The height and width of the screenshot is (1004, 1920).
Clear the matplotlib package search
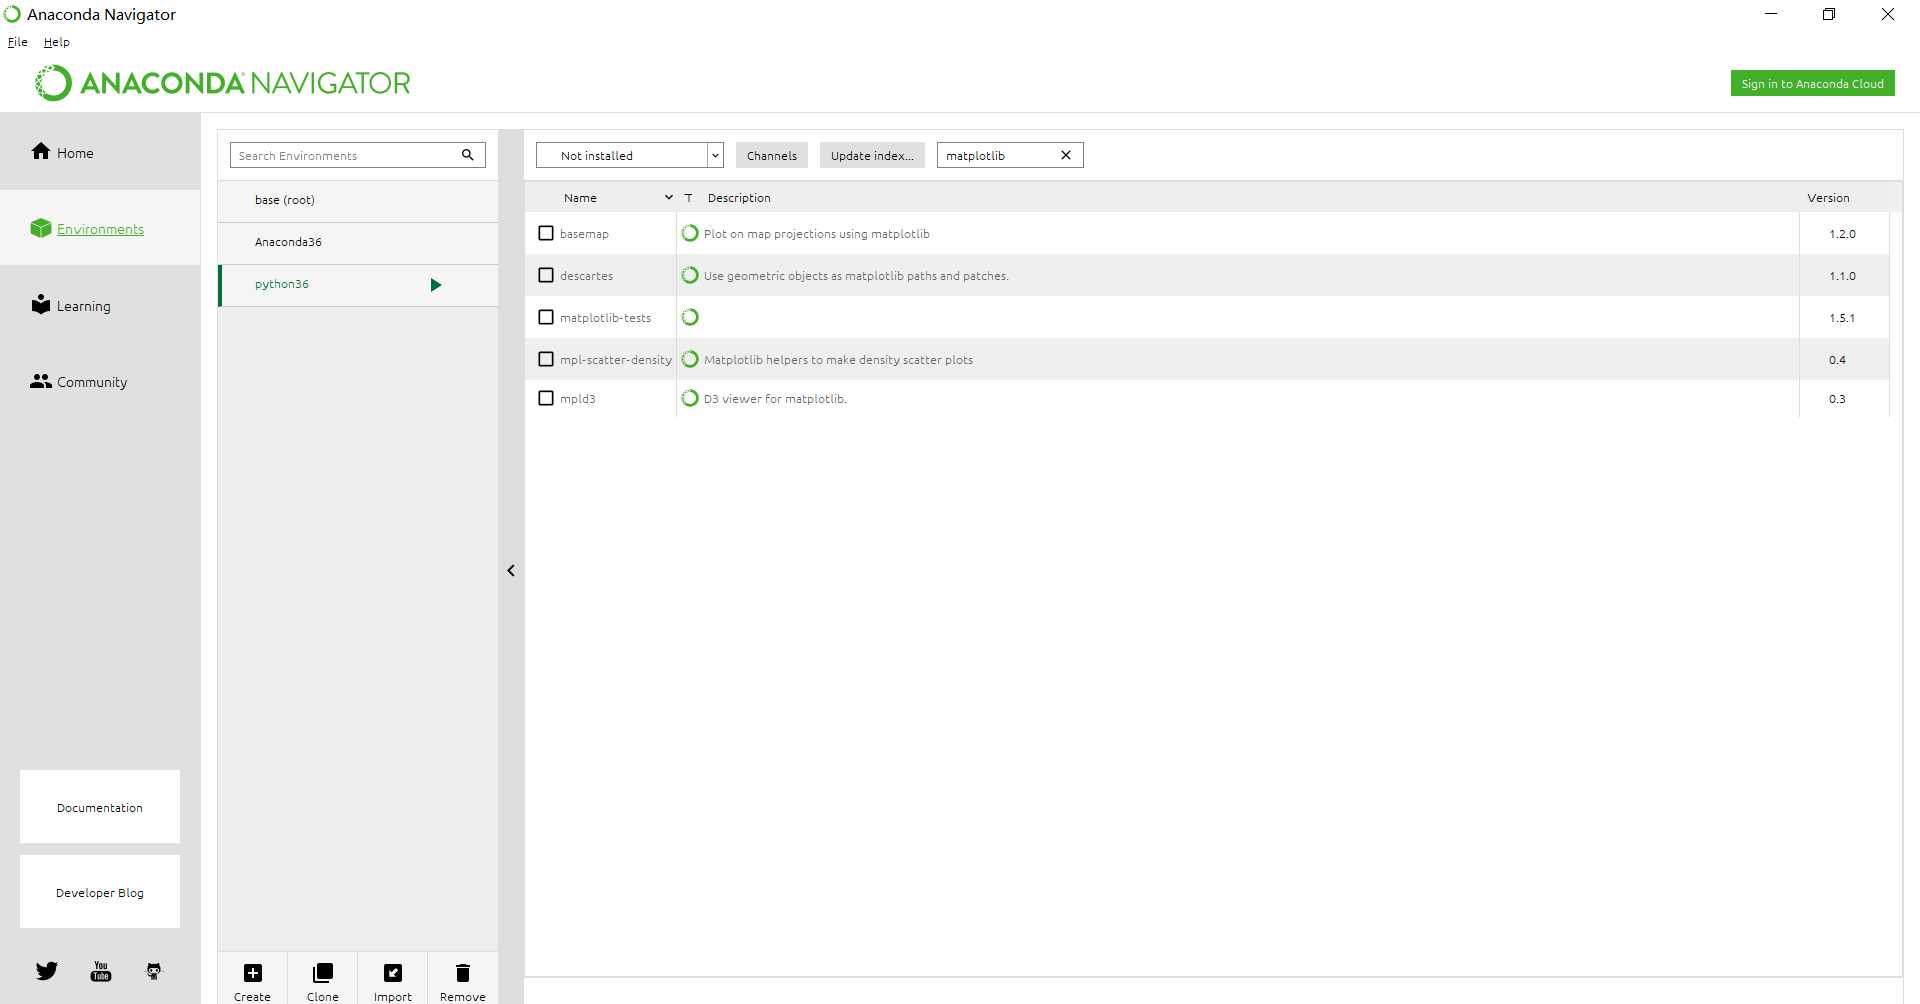point(1066,155)
